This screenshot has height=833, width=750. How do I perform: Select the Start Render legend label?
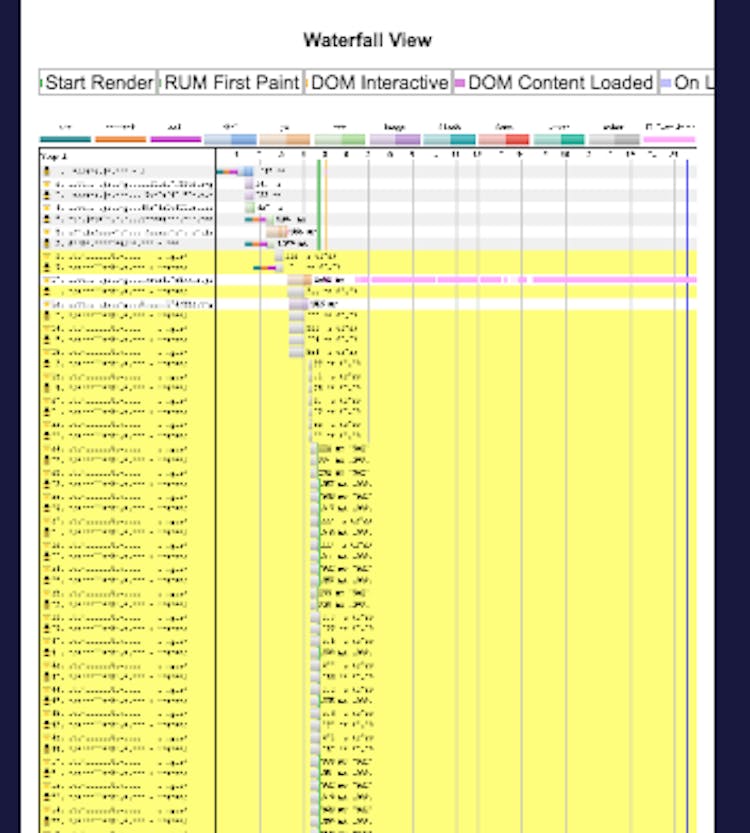coord(100,83)
